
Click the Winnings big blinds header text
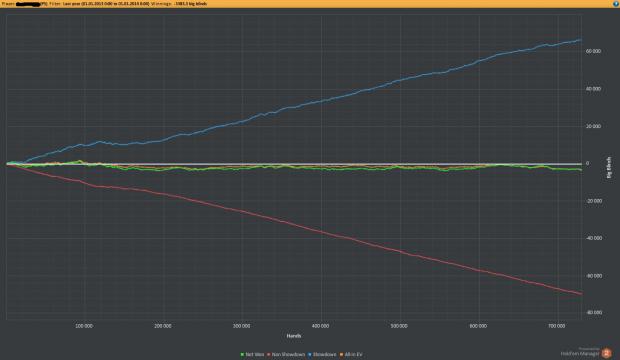point(179,4)
